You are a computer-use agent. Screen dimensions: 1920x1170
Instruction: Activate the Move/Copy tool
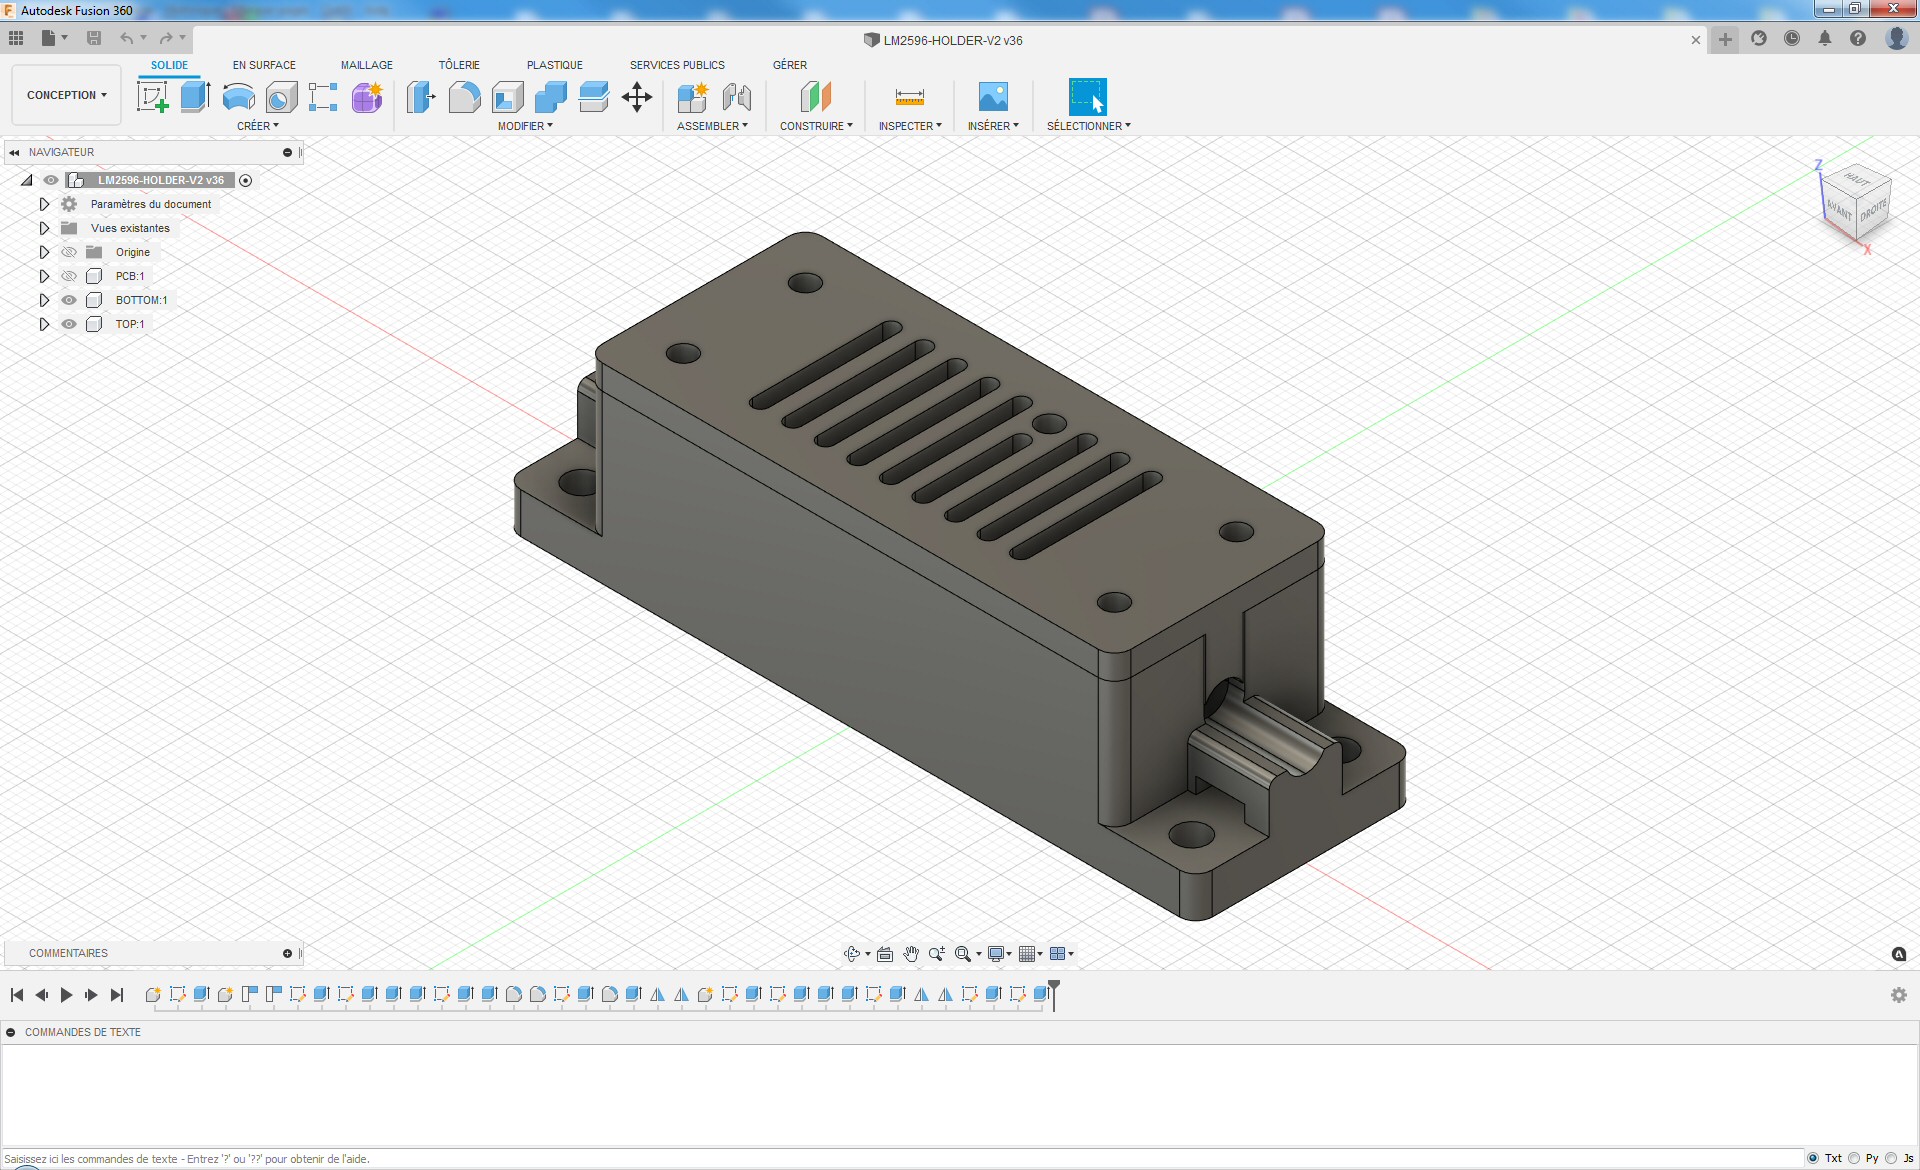(x=637, y=97)
